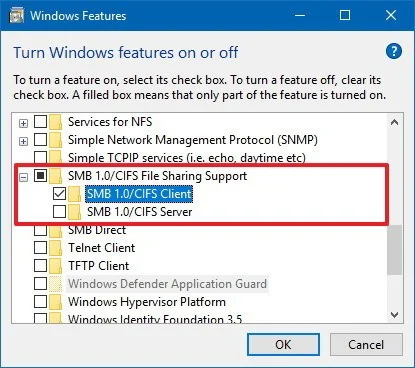This screenshot has width=415, height=368.
Task: Click the folder icon beside Windows Hypervisor Platform
Action: [56, 302]
